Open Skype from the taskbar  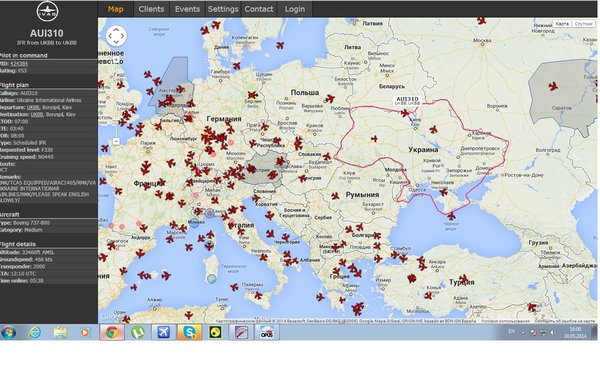pyautogui.click(x=189, y=332)
